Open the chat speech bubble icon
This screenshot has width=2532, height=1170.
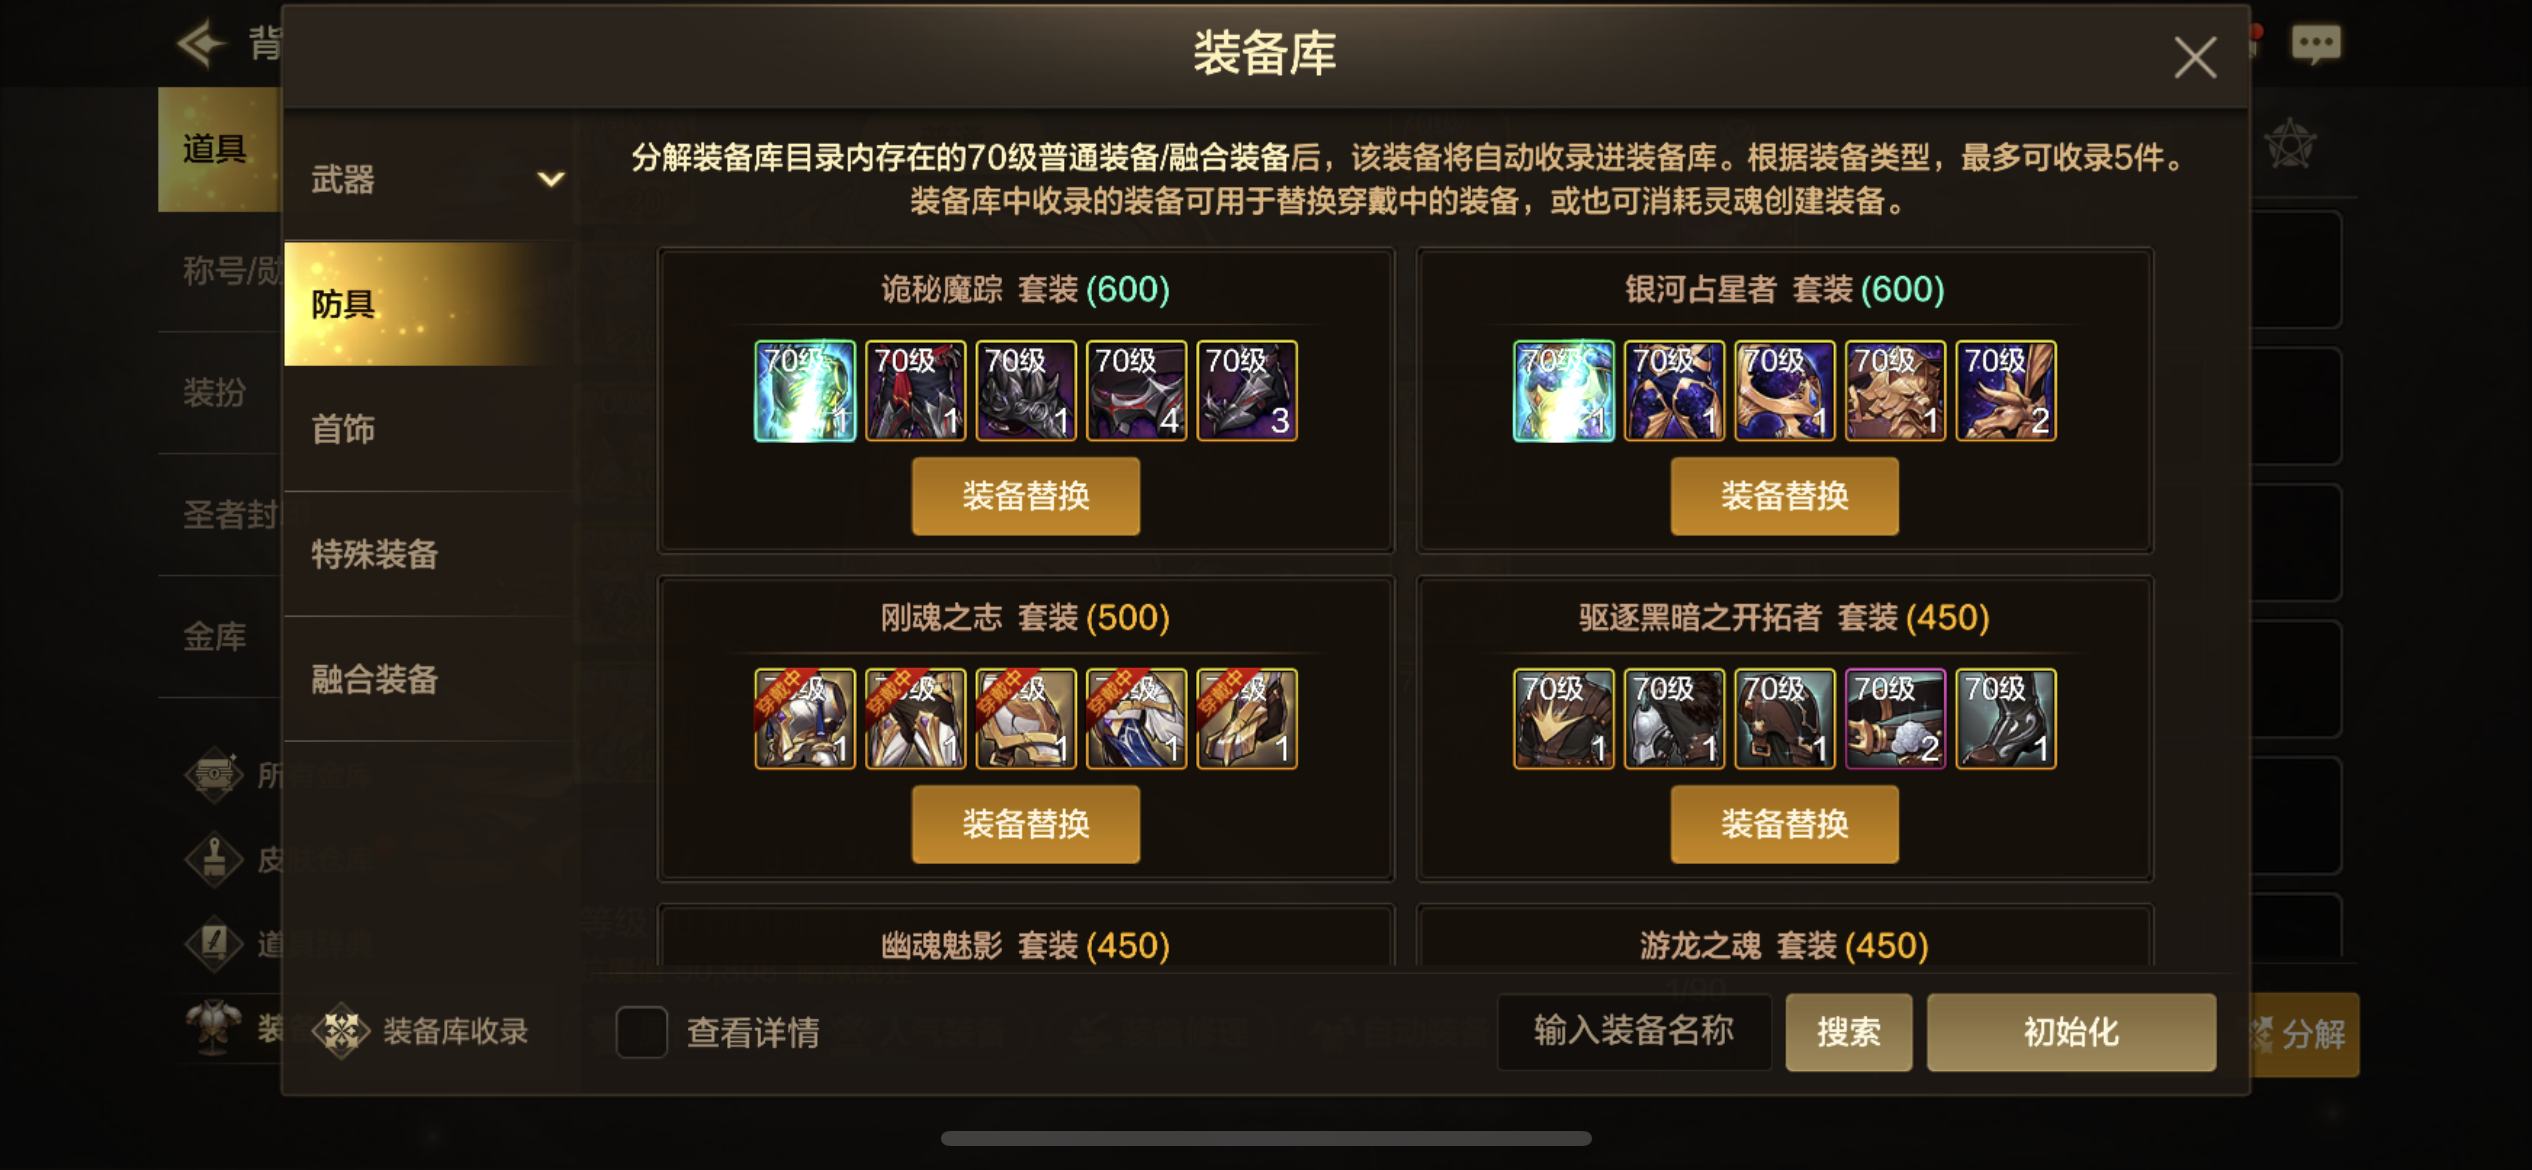click(x=2315, y=45)
